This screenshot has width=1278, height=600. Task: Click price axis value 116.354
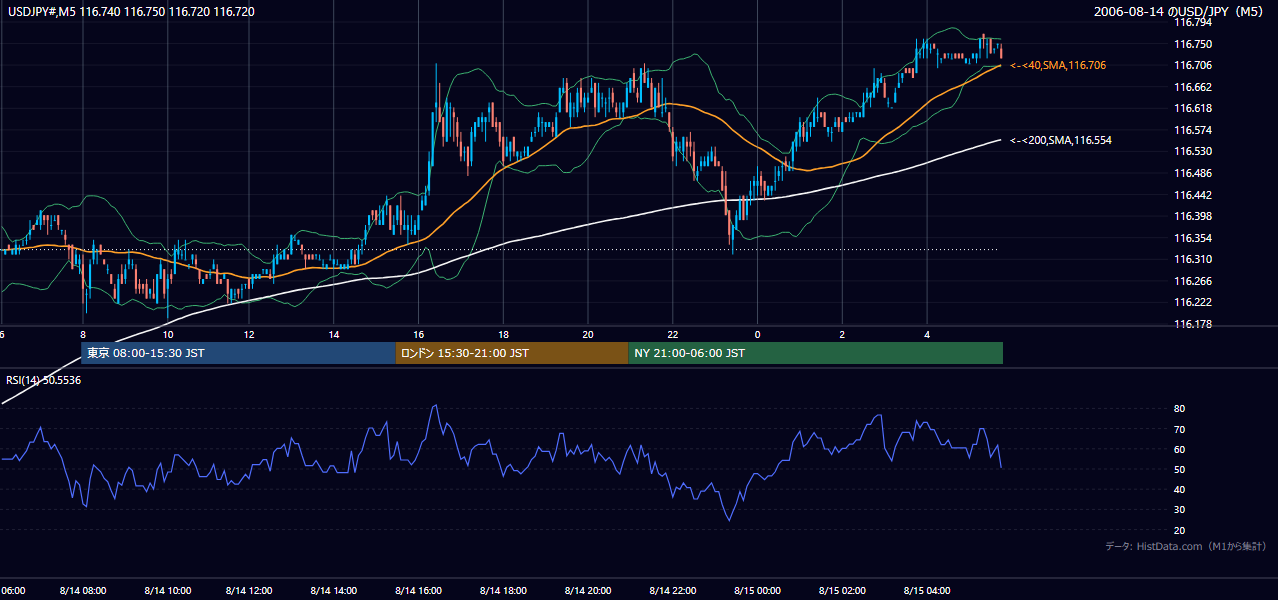(1192, 238)
